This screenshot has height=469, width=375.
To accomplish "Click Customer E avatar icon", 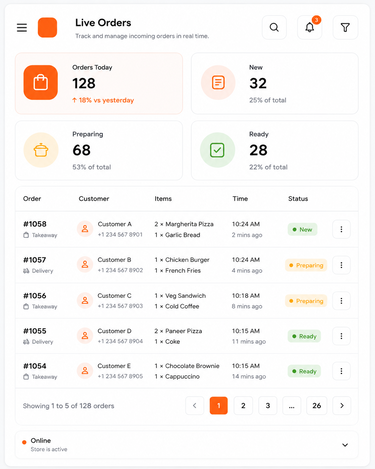I will tap(85, 371).
